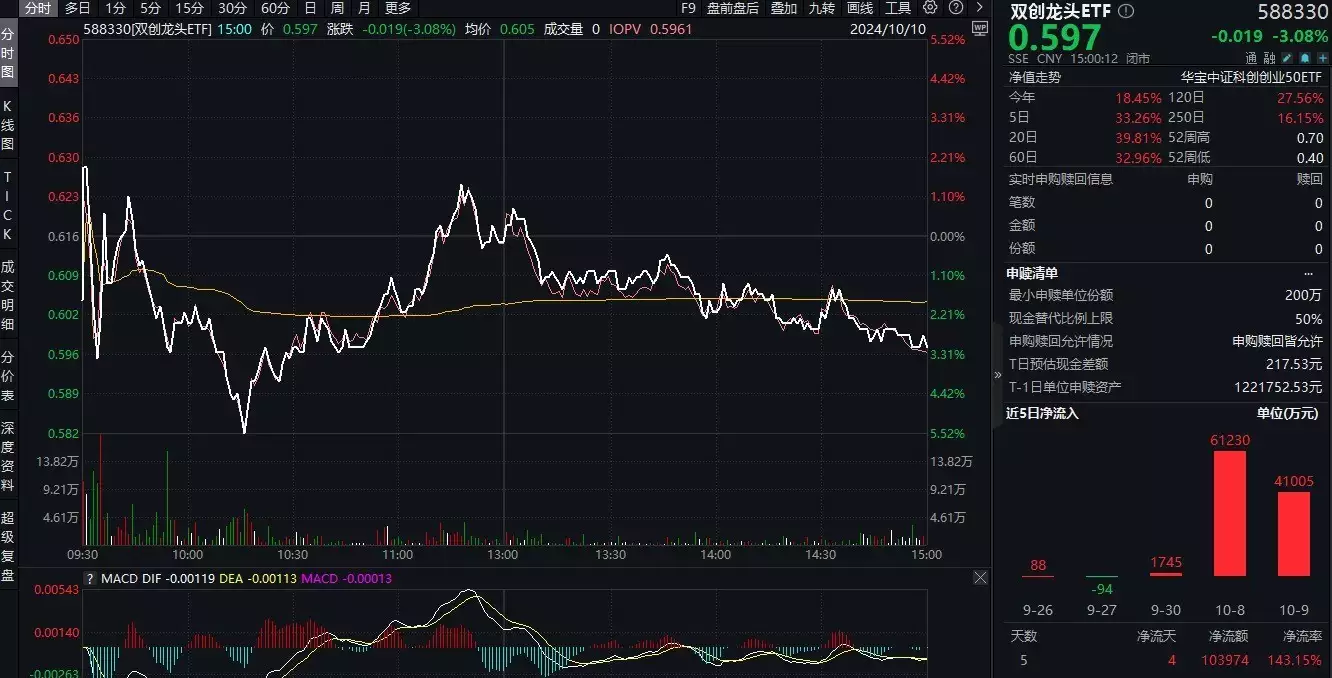Open the 工具 tools menu
Image resolution: width=1332 pixels, height=678 pixels.
coord(898,8)
